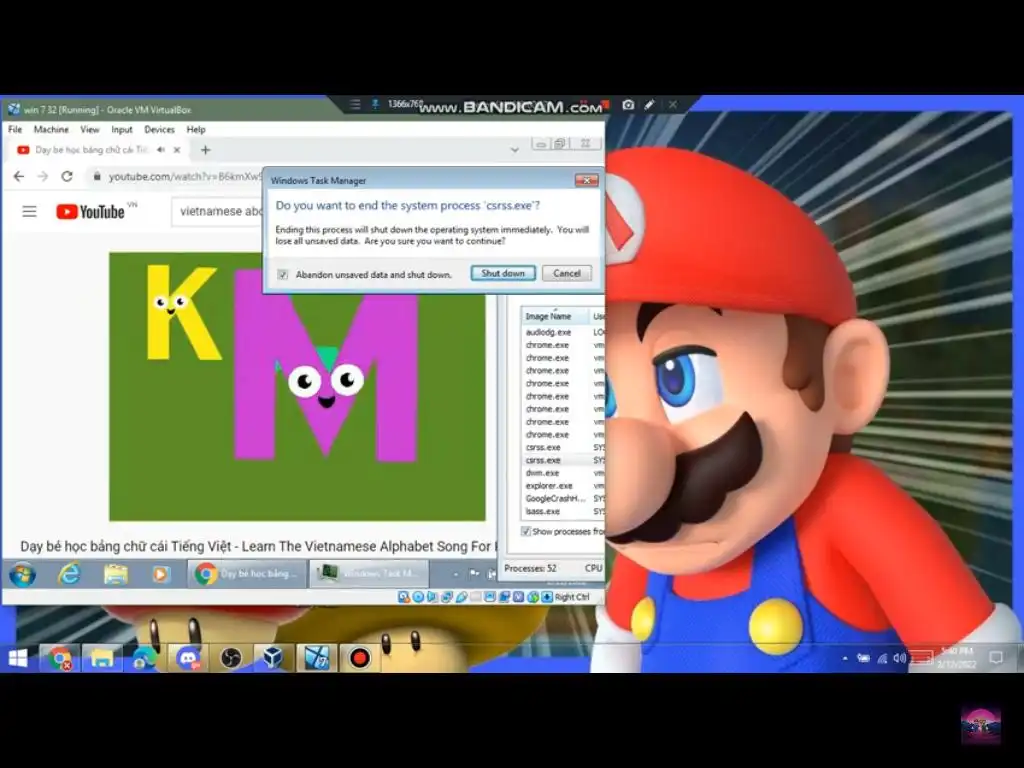This screenshot has width=1024, height=768.
Task: Expand hidden icons in Windows 10 tray
Action: point(845,658)
